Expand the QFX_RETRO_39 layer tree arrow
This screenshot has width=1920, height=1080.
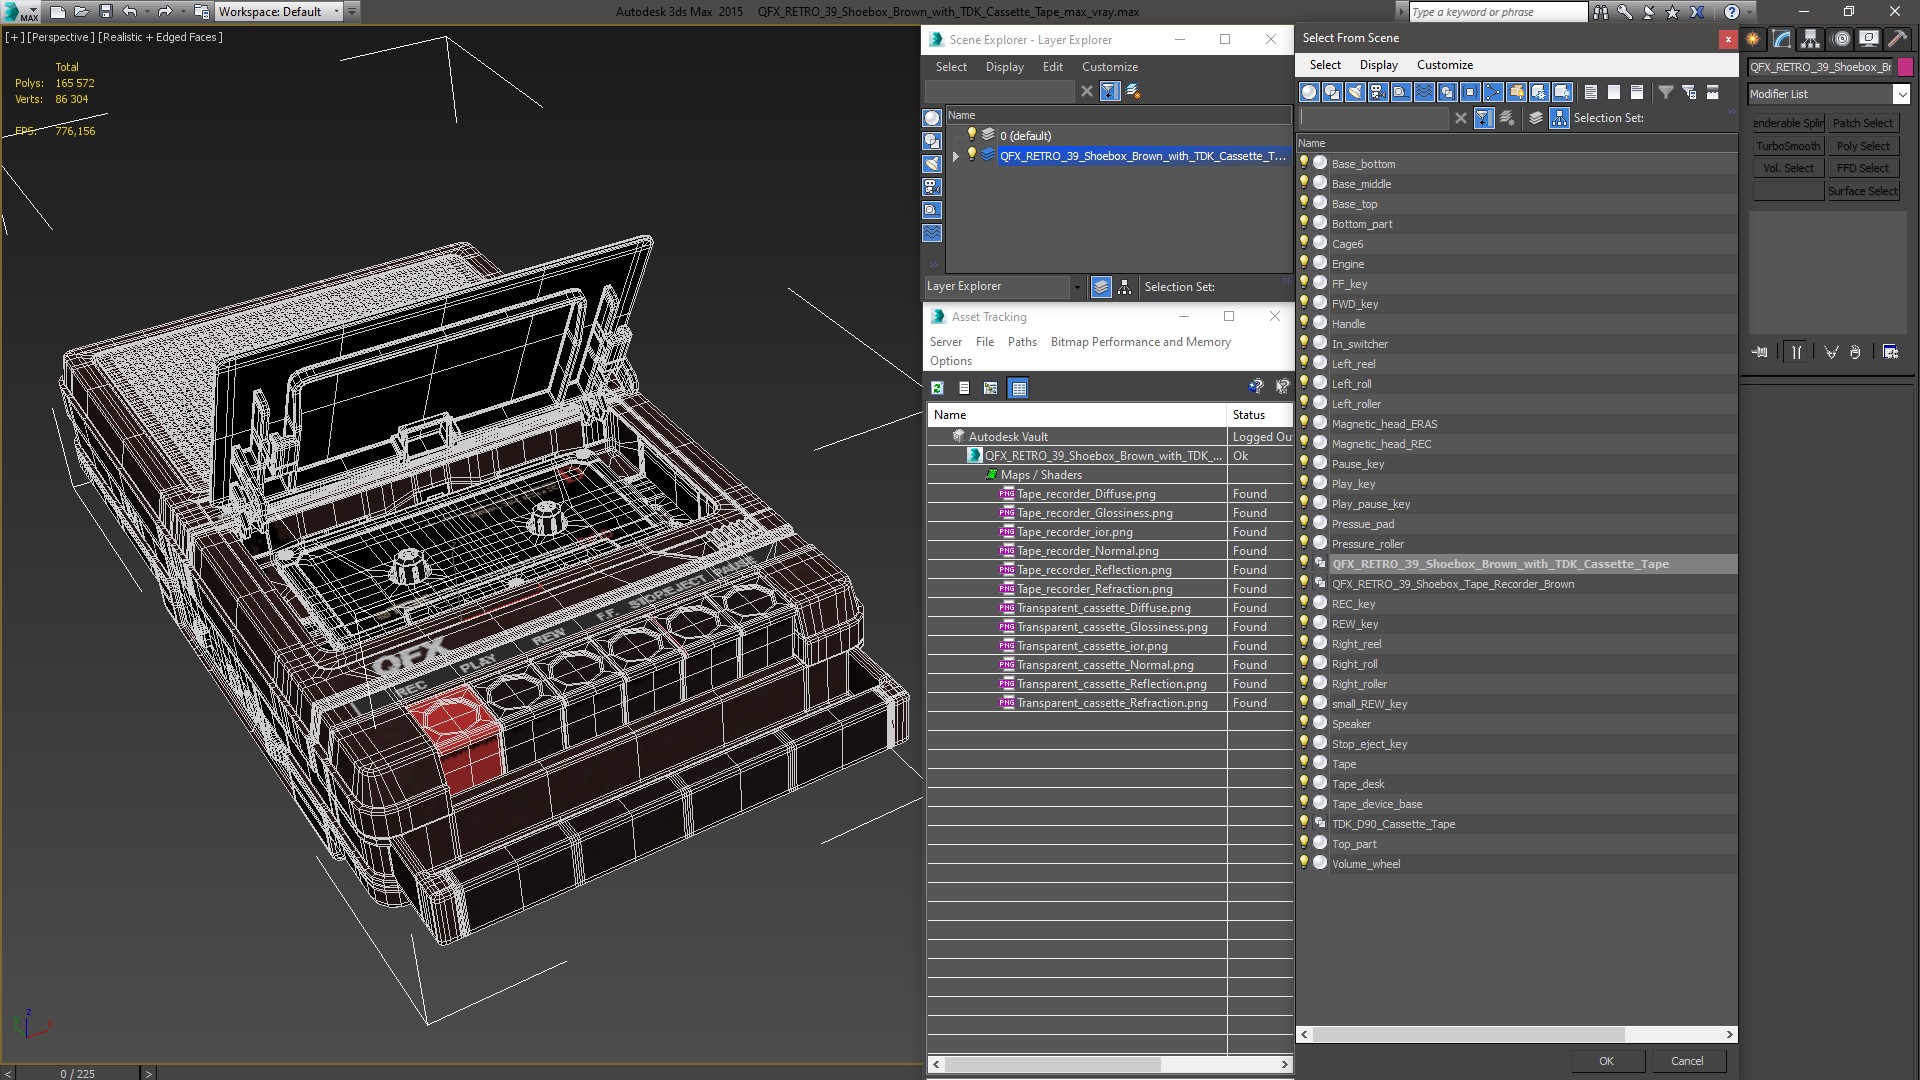(x=956, y=156)
